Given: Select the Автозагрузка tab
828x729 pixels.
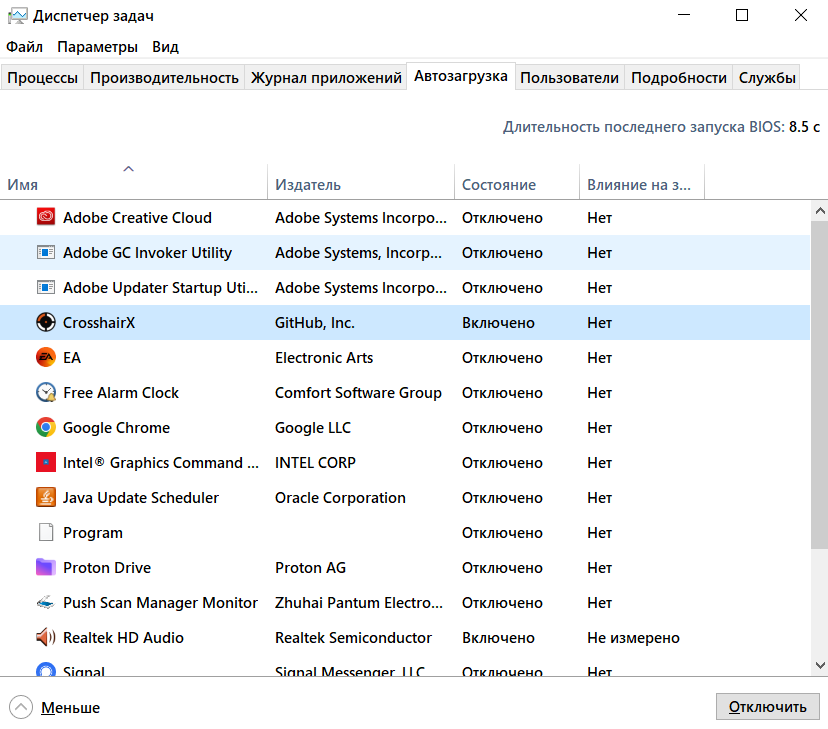Looking at the screenshot, I should (461, 76).
